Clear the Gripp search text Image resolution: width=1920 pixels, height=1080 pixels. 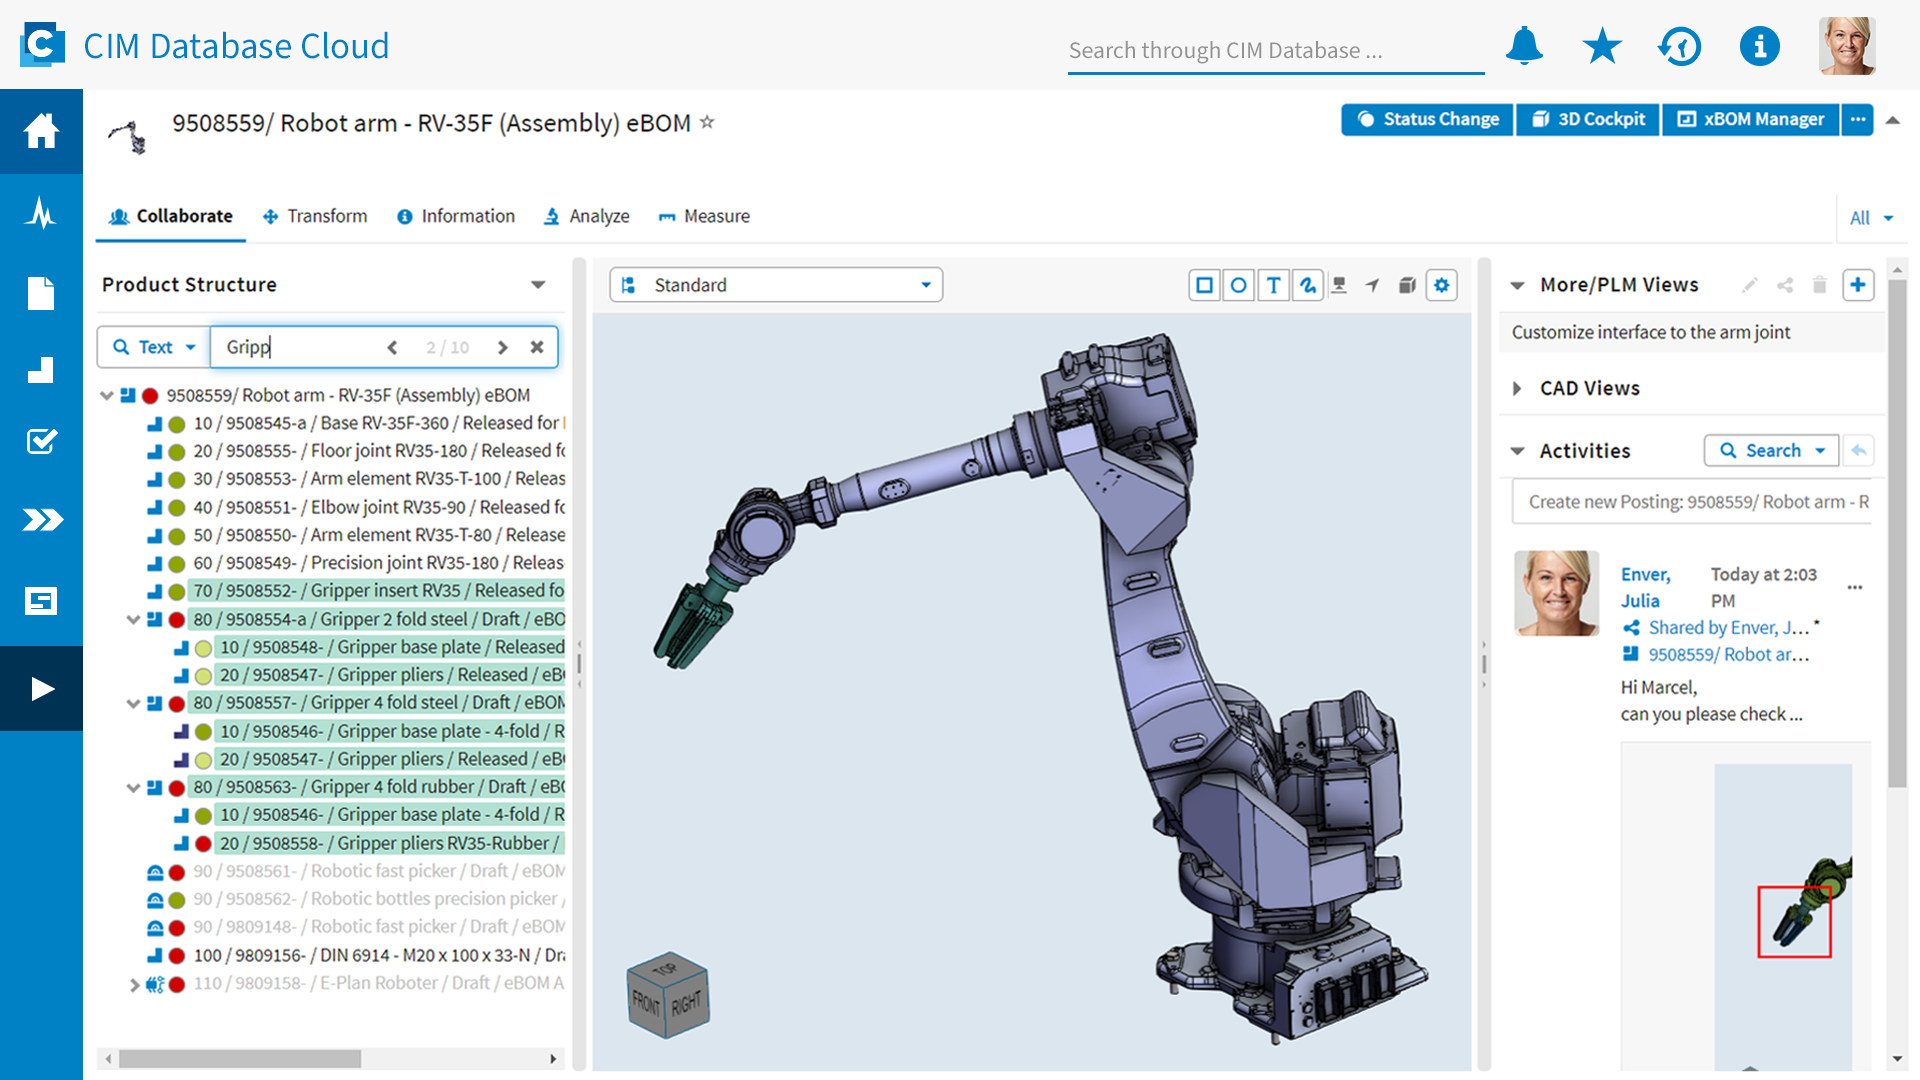(x=537, y=347)
